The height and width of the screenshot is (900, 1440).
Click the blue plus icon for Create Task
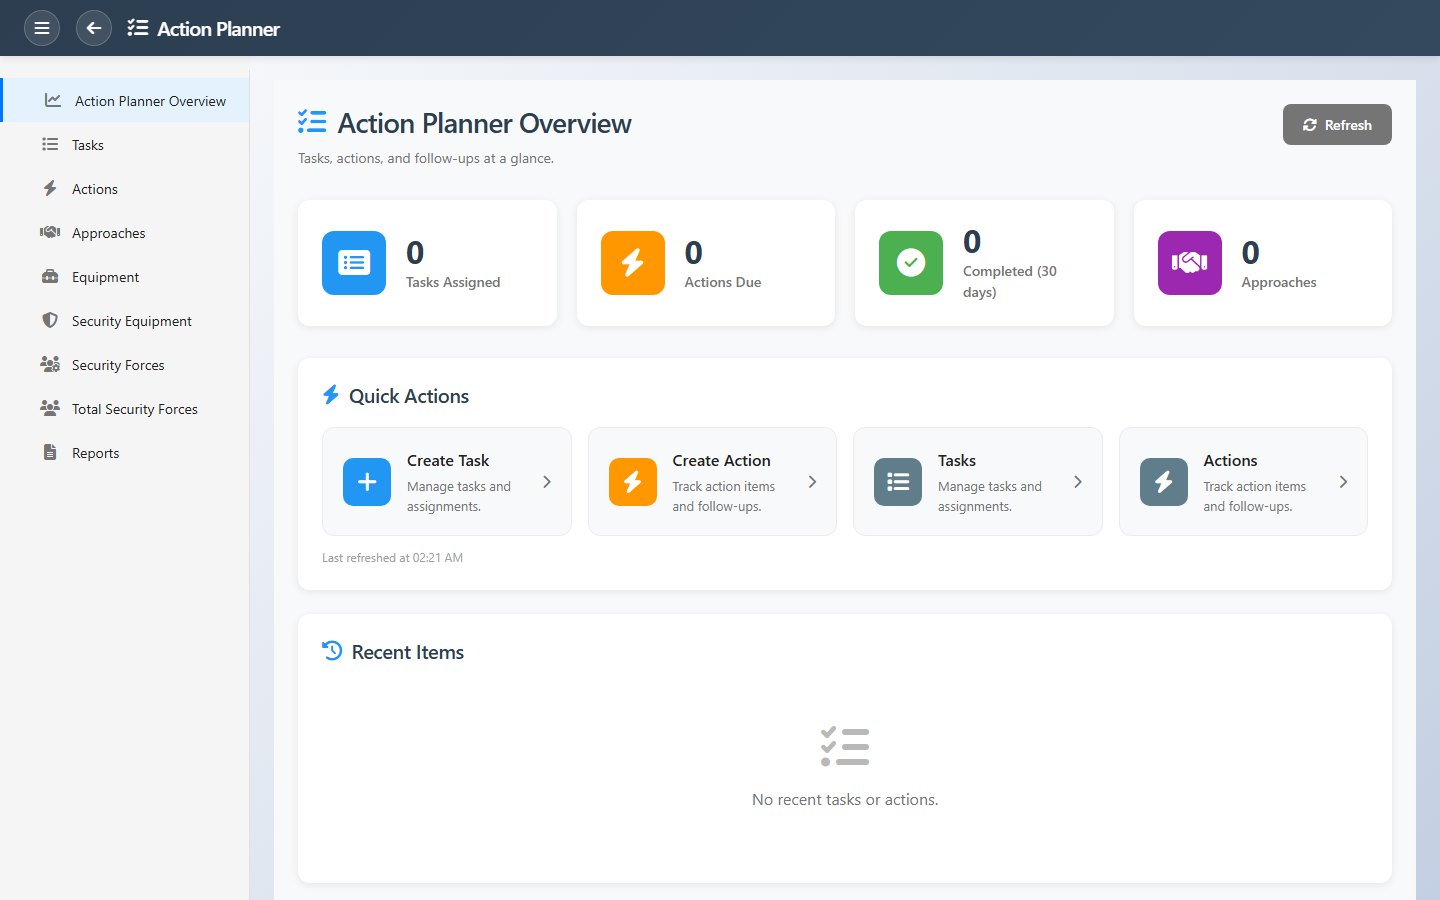tap(367, 482)
